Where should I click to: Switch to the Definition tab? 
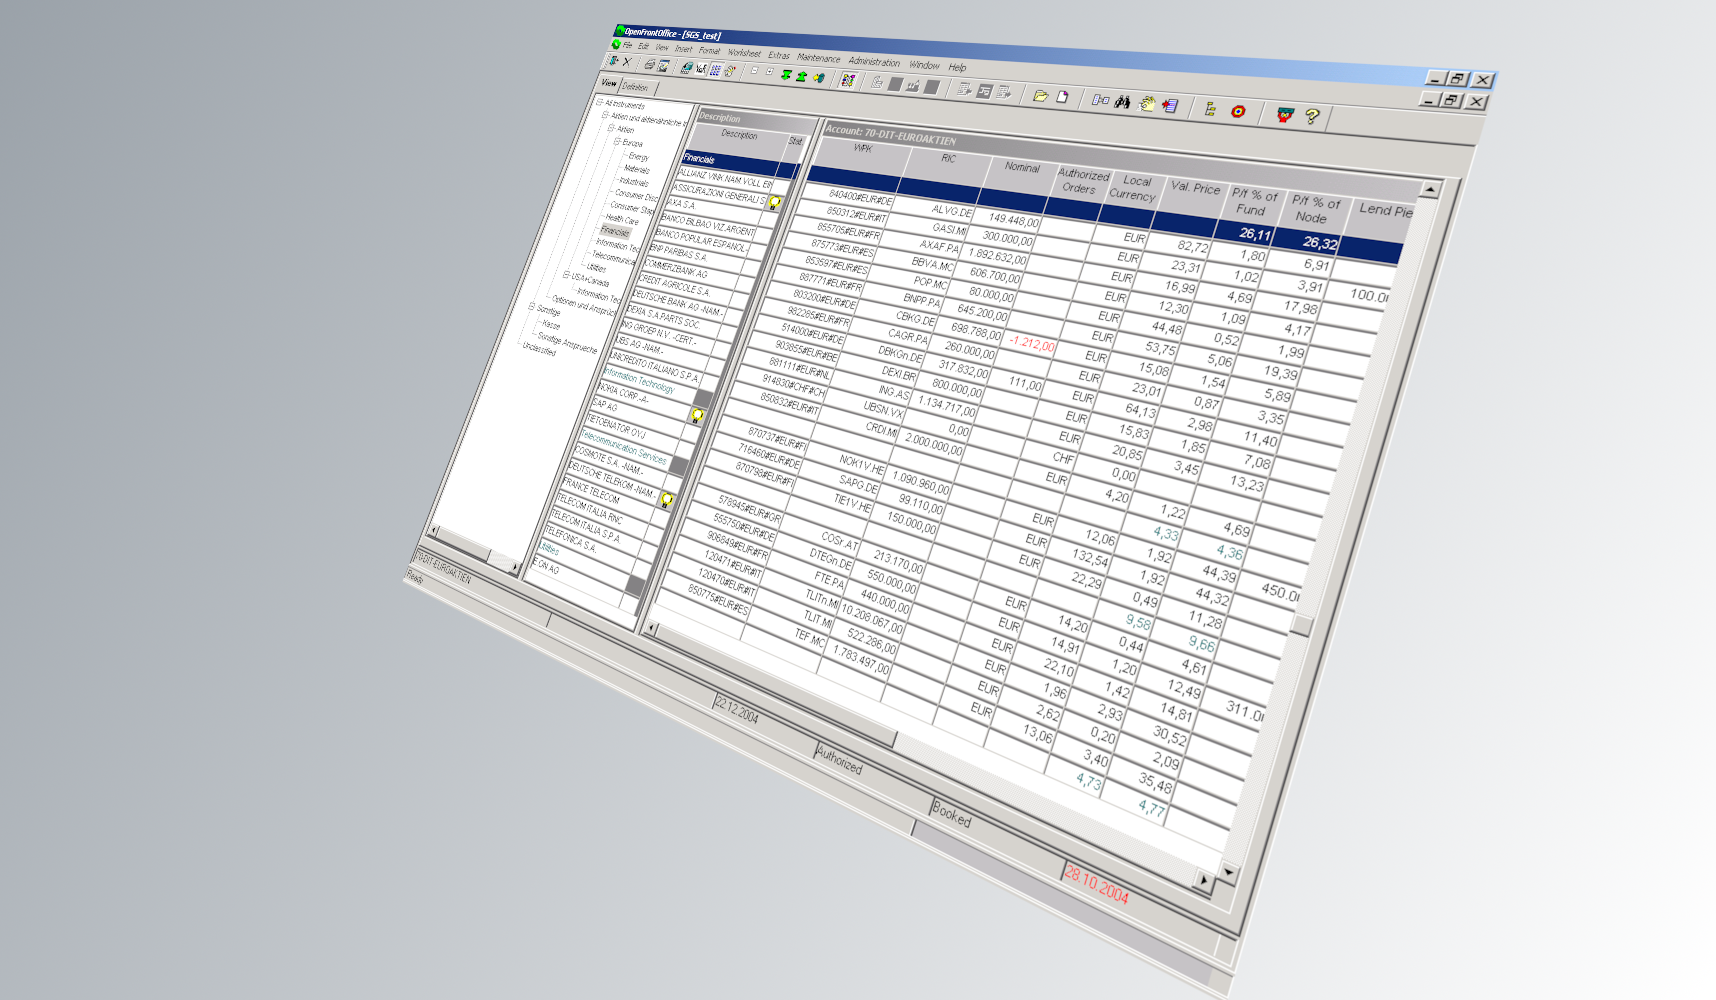[x=635, y=87]
